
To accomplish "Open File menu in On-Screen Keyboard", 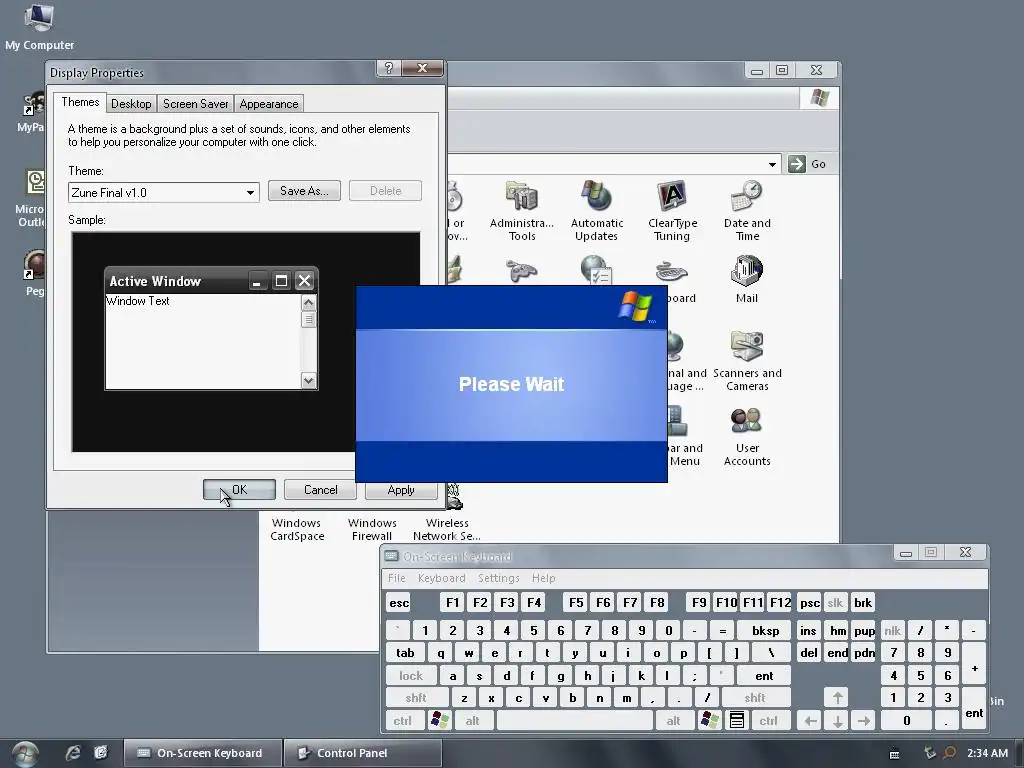I will pos(396,578).
